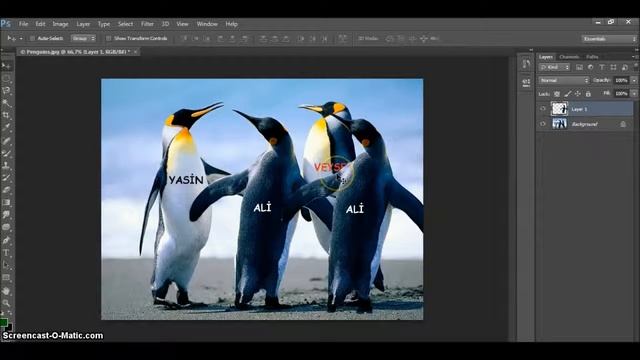Open the Help menu
The width and height of the screenshot is (640, 360).
click(231, 24)
